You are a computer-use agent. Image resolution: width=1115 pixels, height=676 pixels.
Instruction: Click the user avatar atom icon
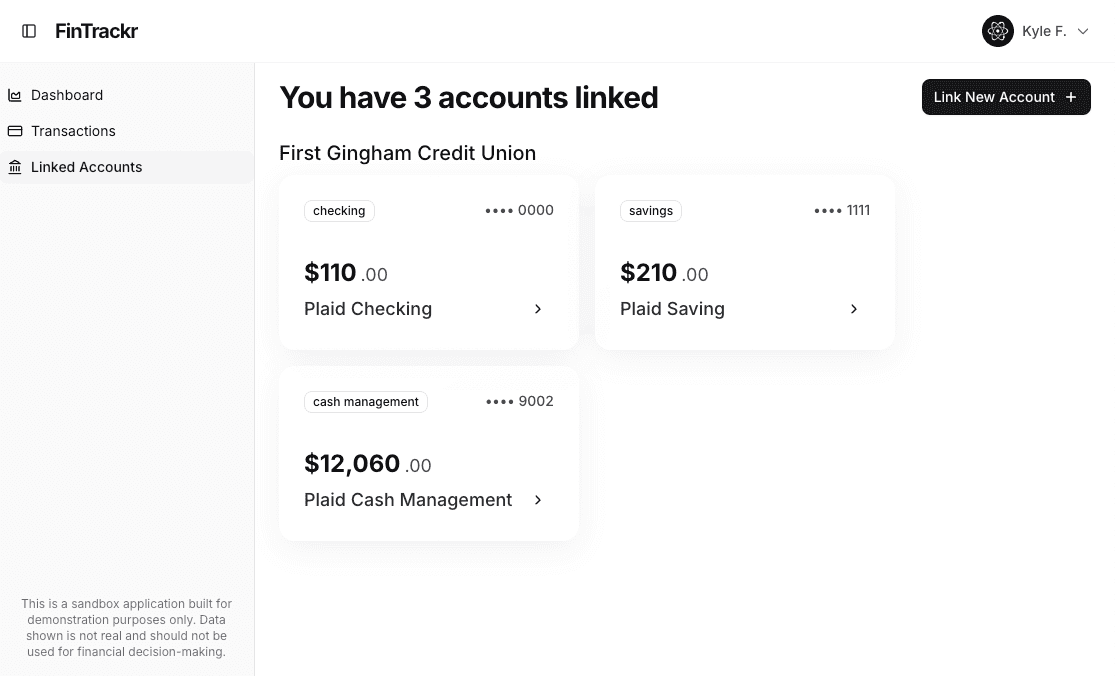pyautogui.click(x=997, y=31)
